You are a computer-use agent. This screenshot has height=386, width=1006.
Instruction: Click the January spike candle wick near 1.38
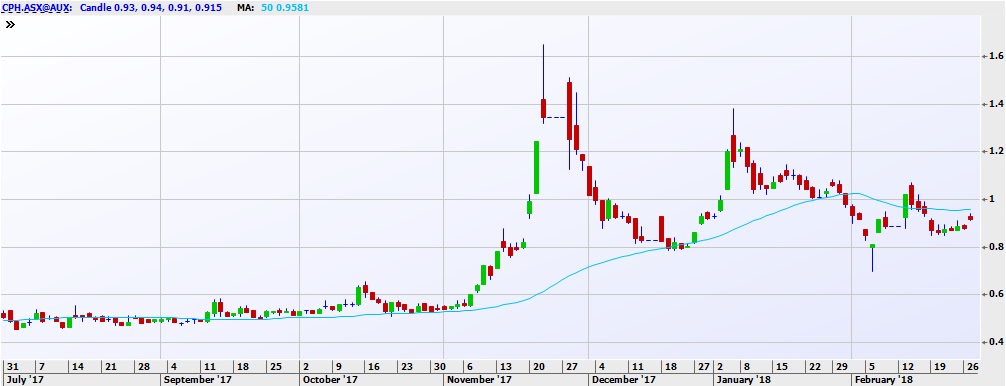[x=733, y=121]
